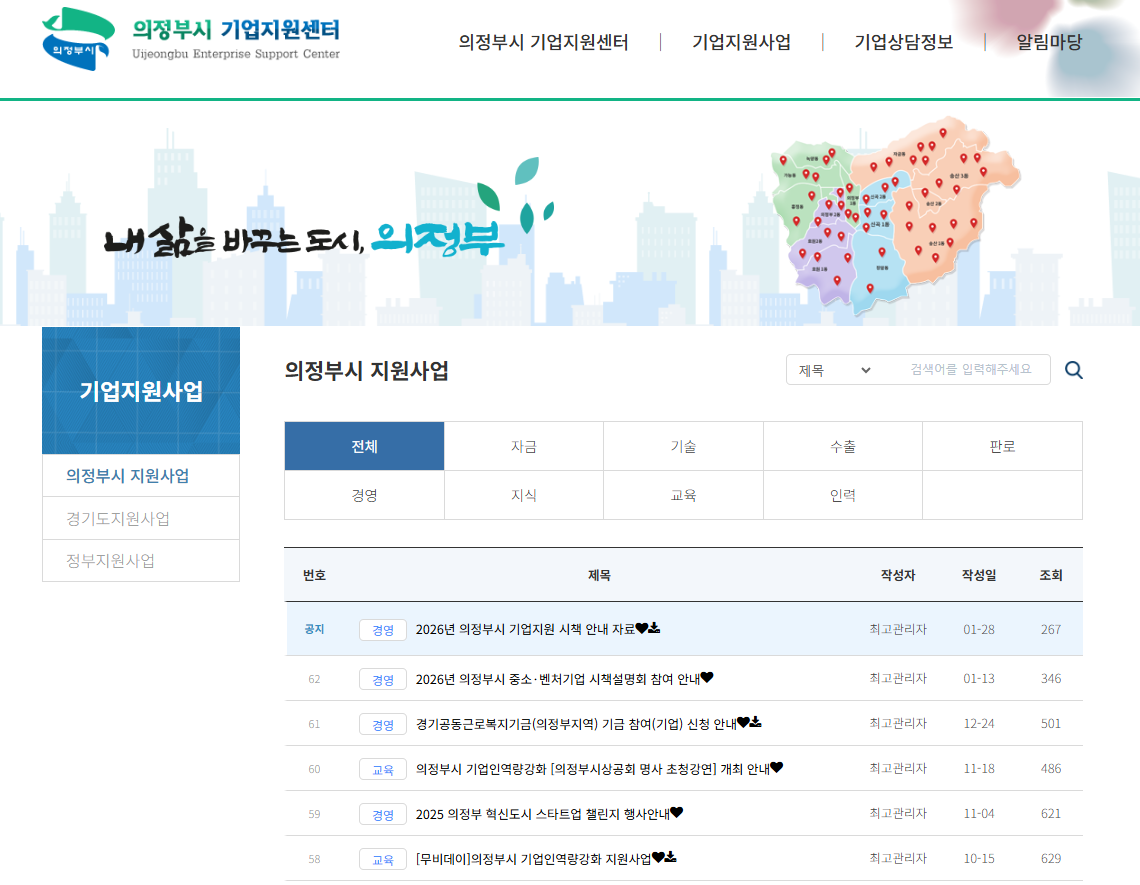Open 경기도지원사업 in the sidebar
This screenshot has width=1140, height=885.
point(118,518)
